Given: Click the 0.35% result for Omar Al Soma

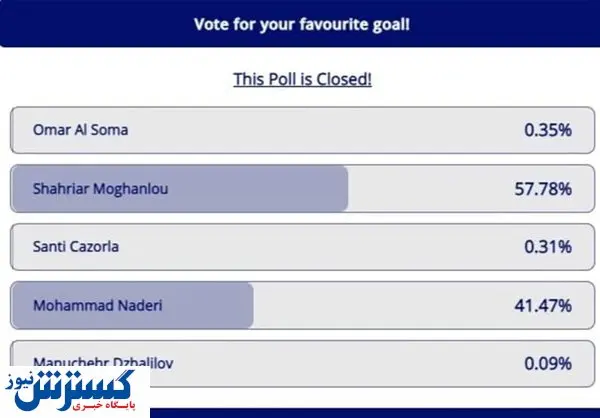Looking at the screenshot, I should [548, 130].
